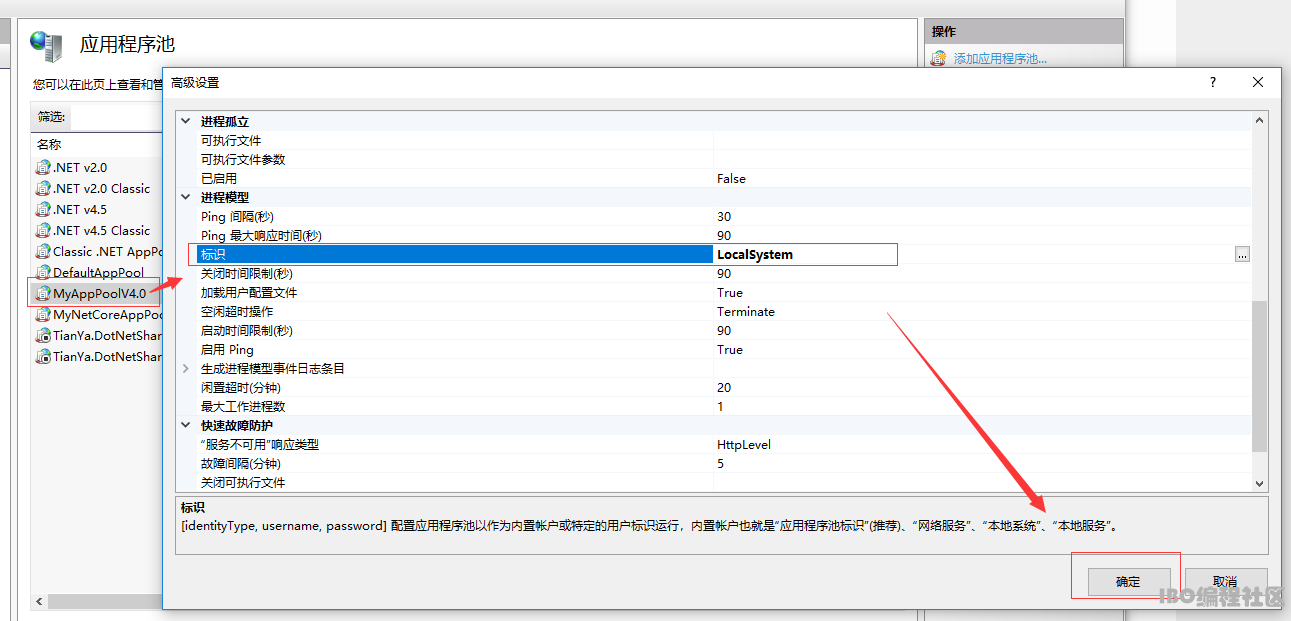
Task: Click the MyNetCoreAppPool icon
Action: coord(43,315)
